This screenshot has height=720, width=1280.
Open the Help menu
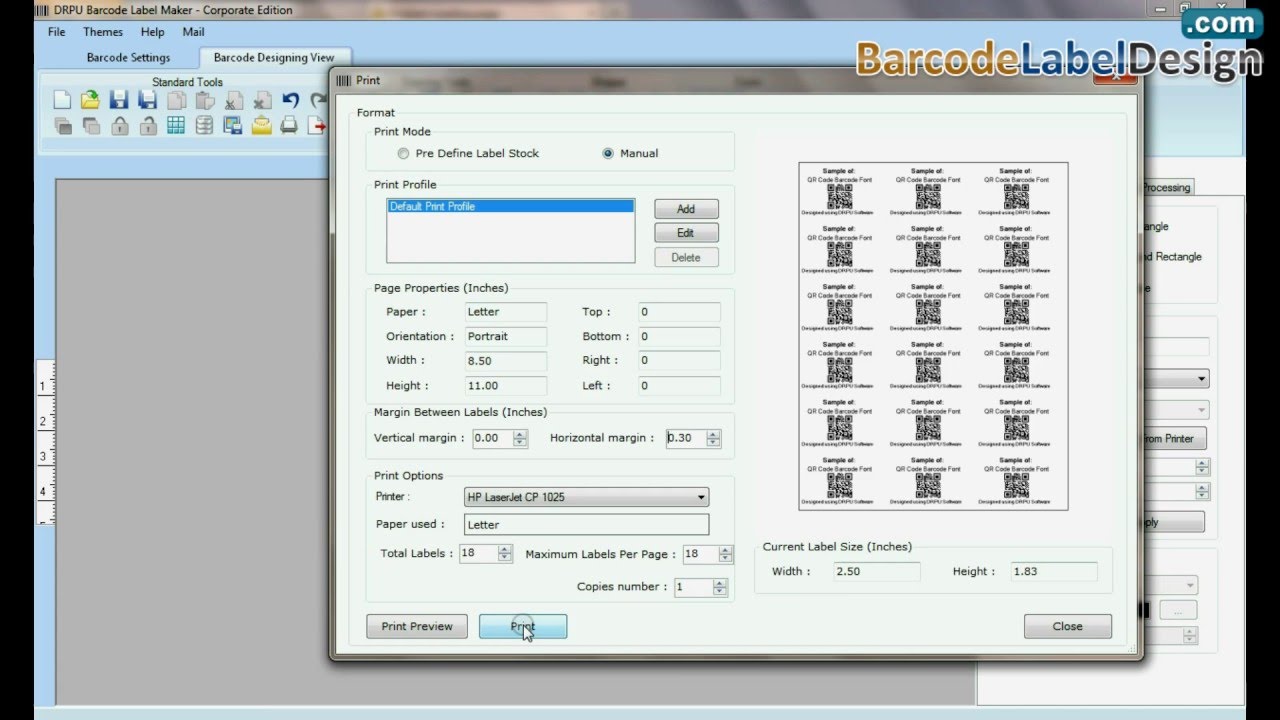pos(152,32)
